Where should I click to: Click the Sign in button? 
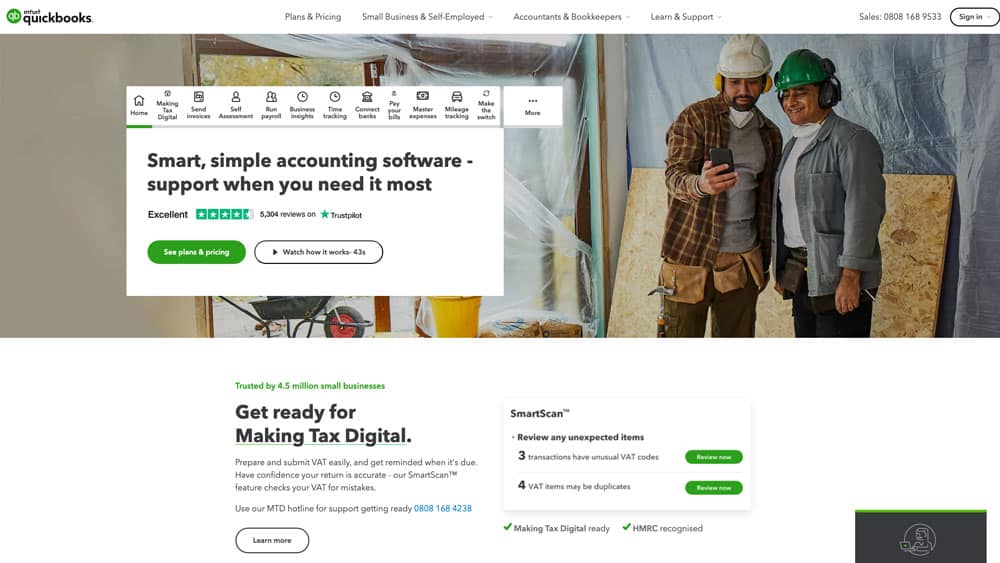(x=974, y=17)
